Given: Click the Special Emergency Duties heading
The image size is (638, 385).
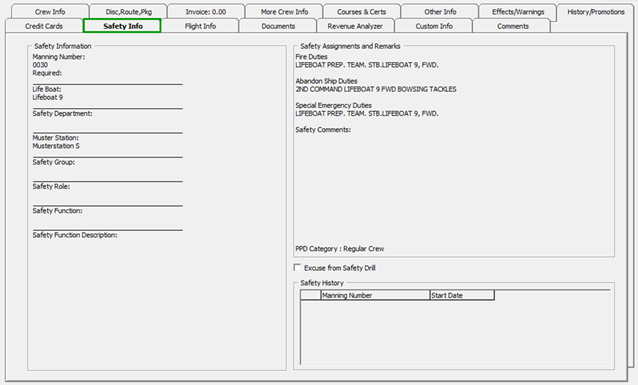Looking at the screenshot, I should click(x=334, y=105).
